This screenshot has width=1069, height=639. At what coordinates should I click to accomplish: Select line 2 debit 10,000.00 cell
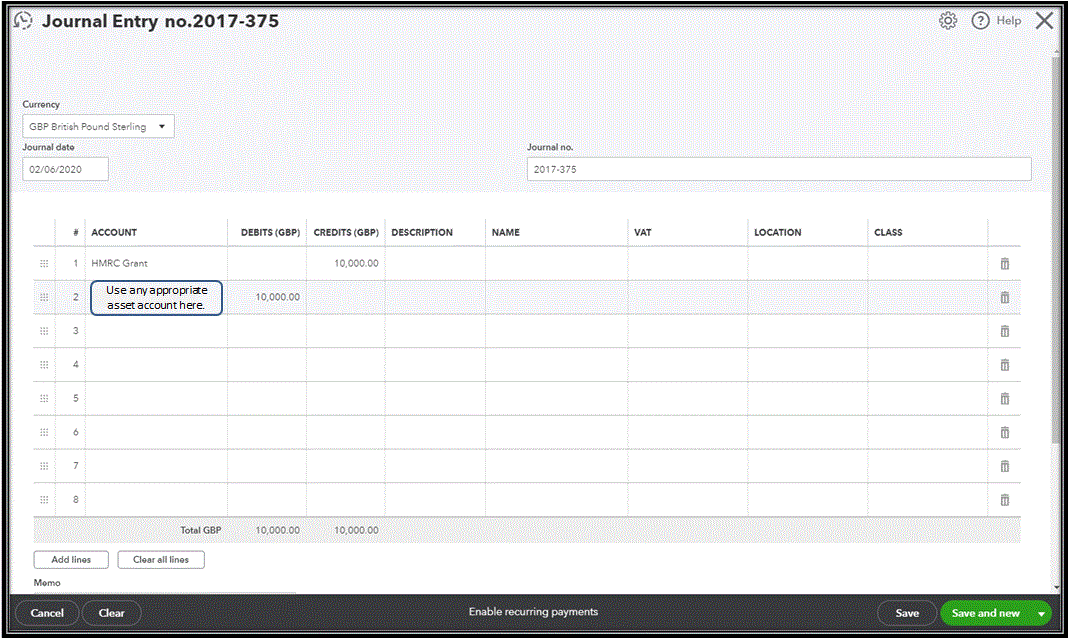[x=267, y=297]
